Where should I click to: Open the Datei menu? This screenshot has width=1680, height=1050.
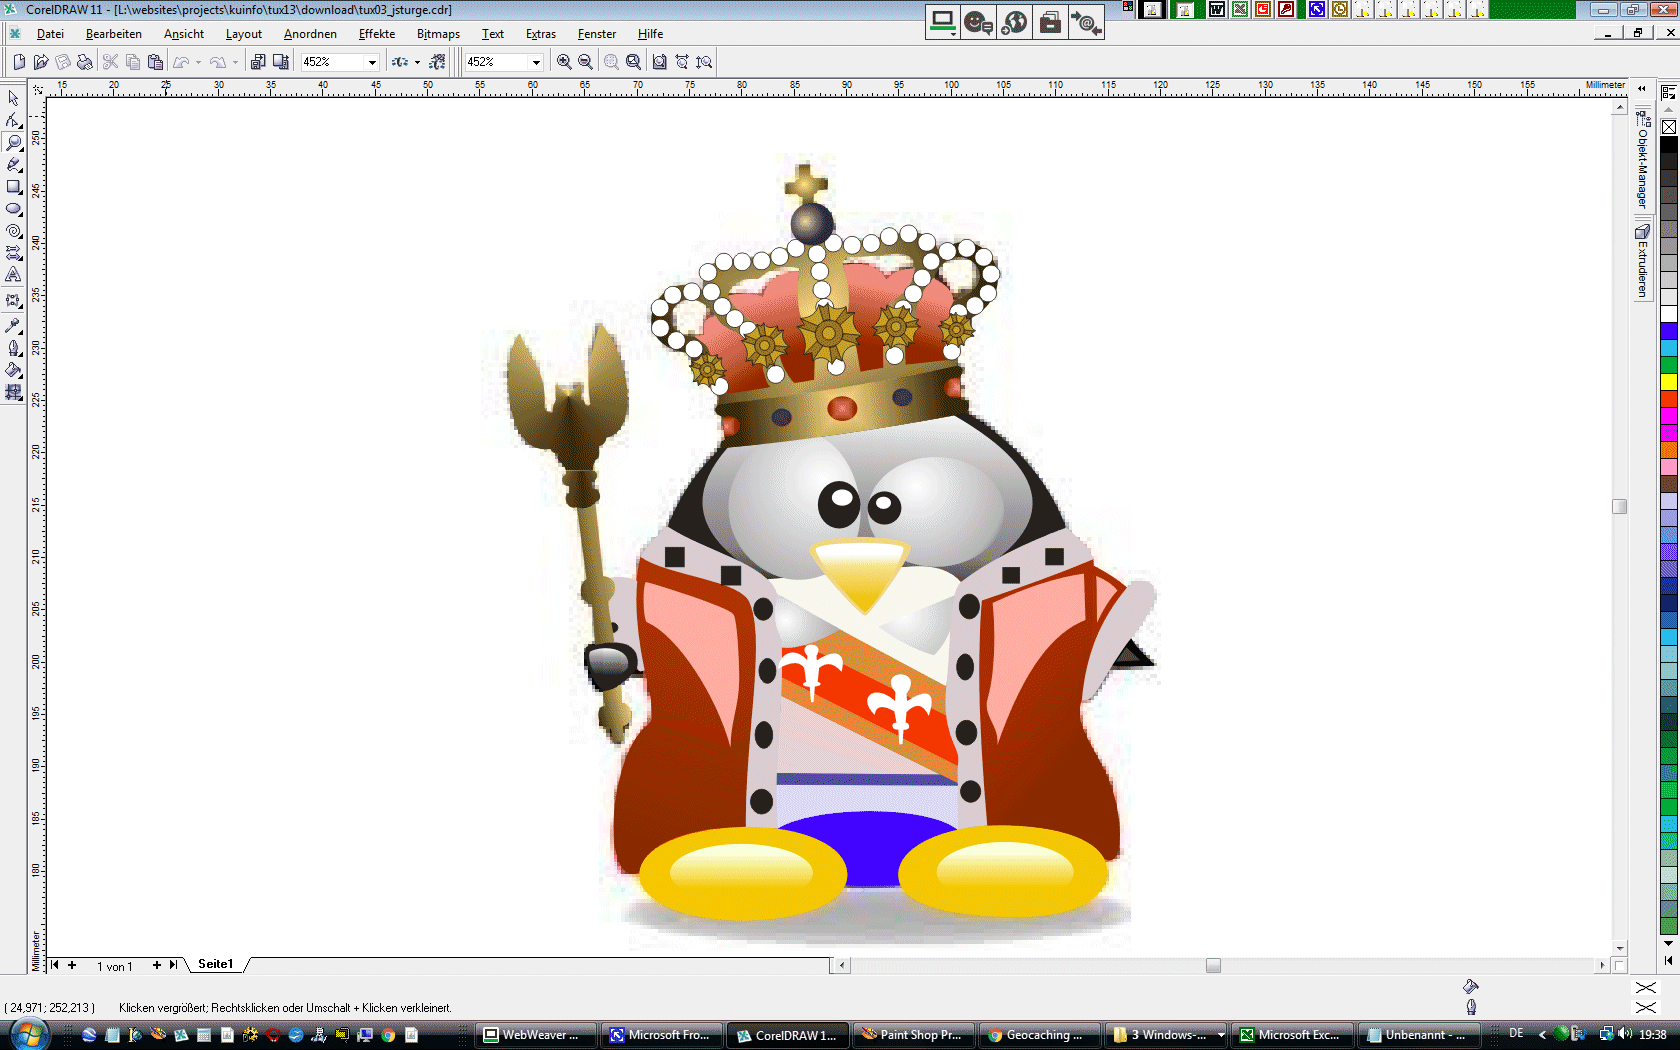(50, 34)
